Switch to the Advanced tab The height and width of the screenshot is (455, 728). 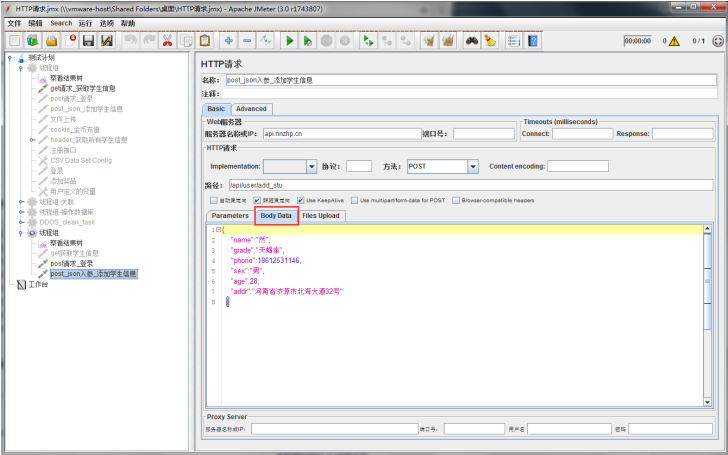coord(251,109)
